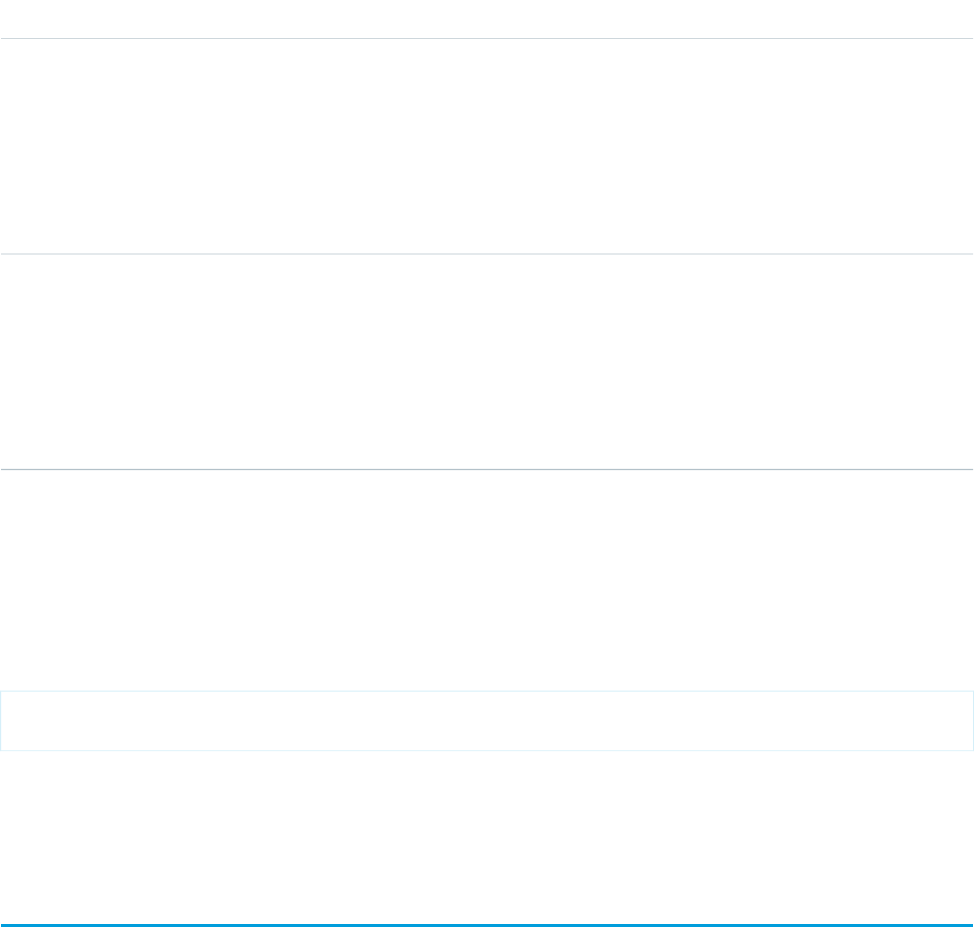Click the blue bar at the page bottom
Image resolution: width=974 pixels, height=927 pixels.
[487, 925]
